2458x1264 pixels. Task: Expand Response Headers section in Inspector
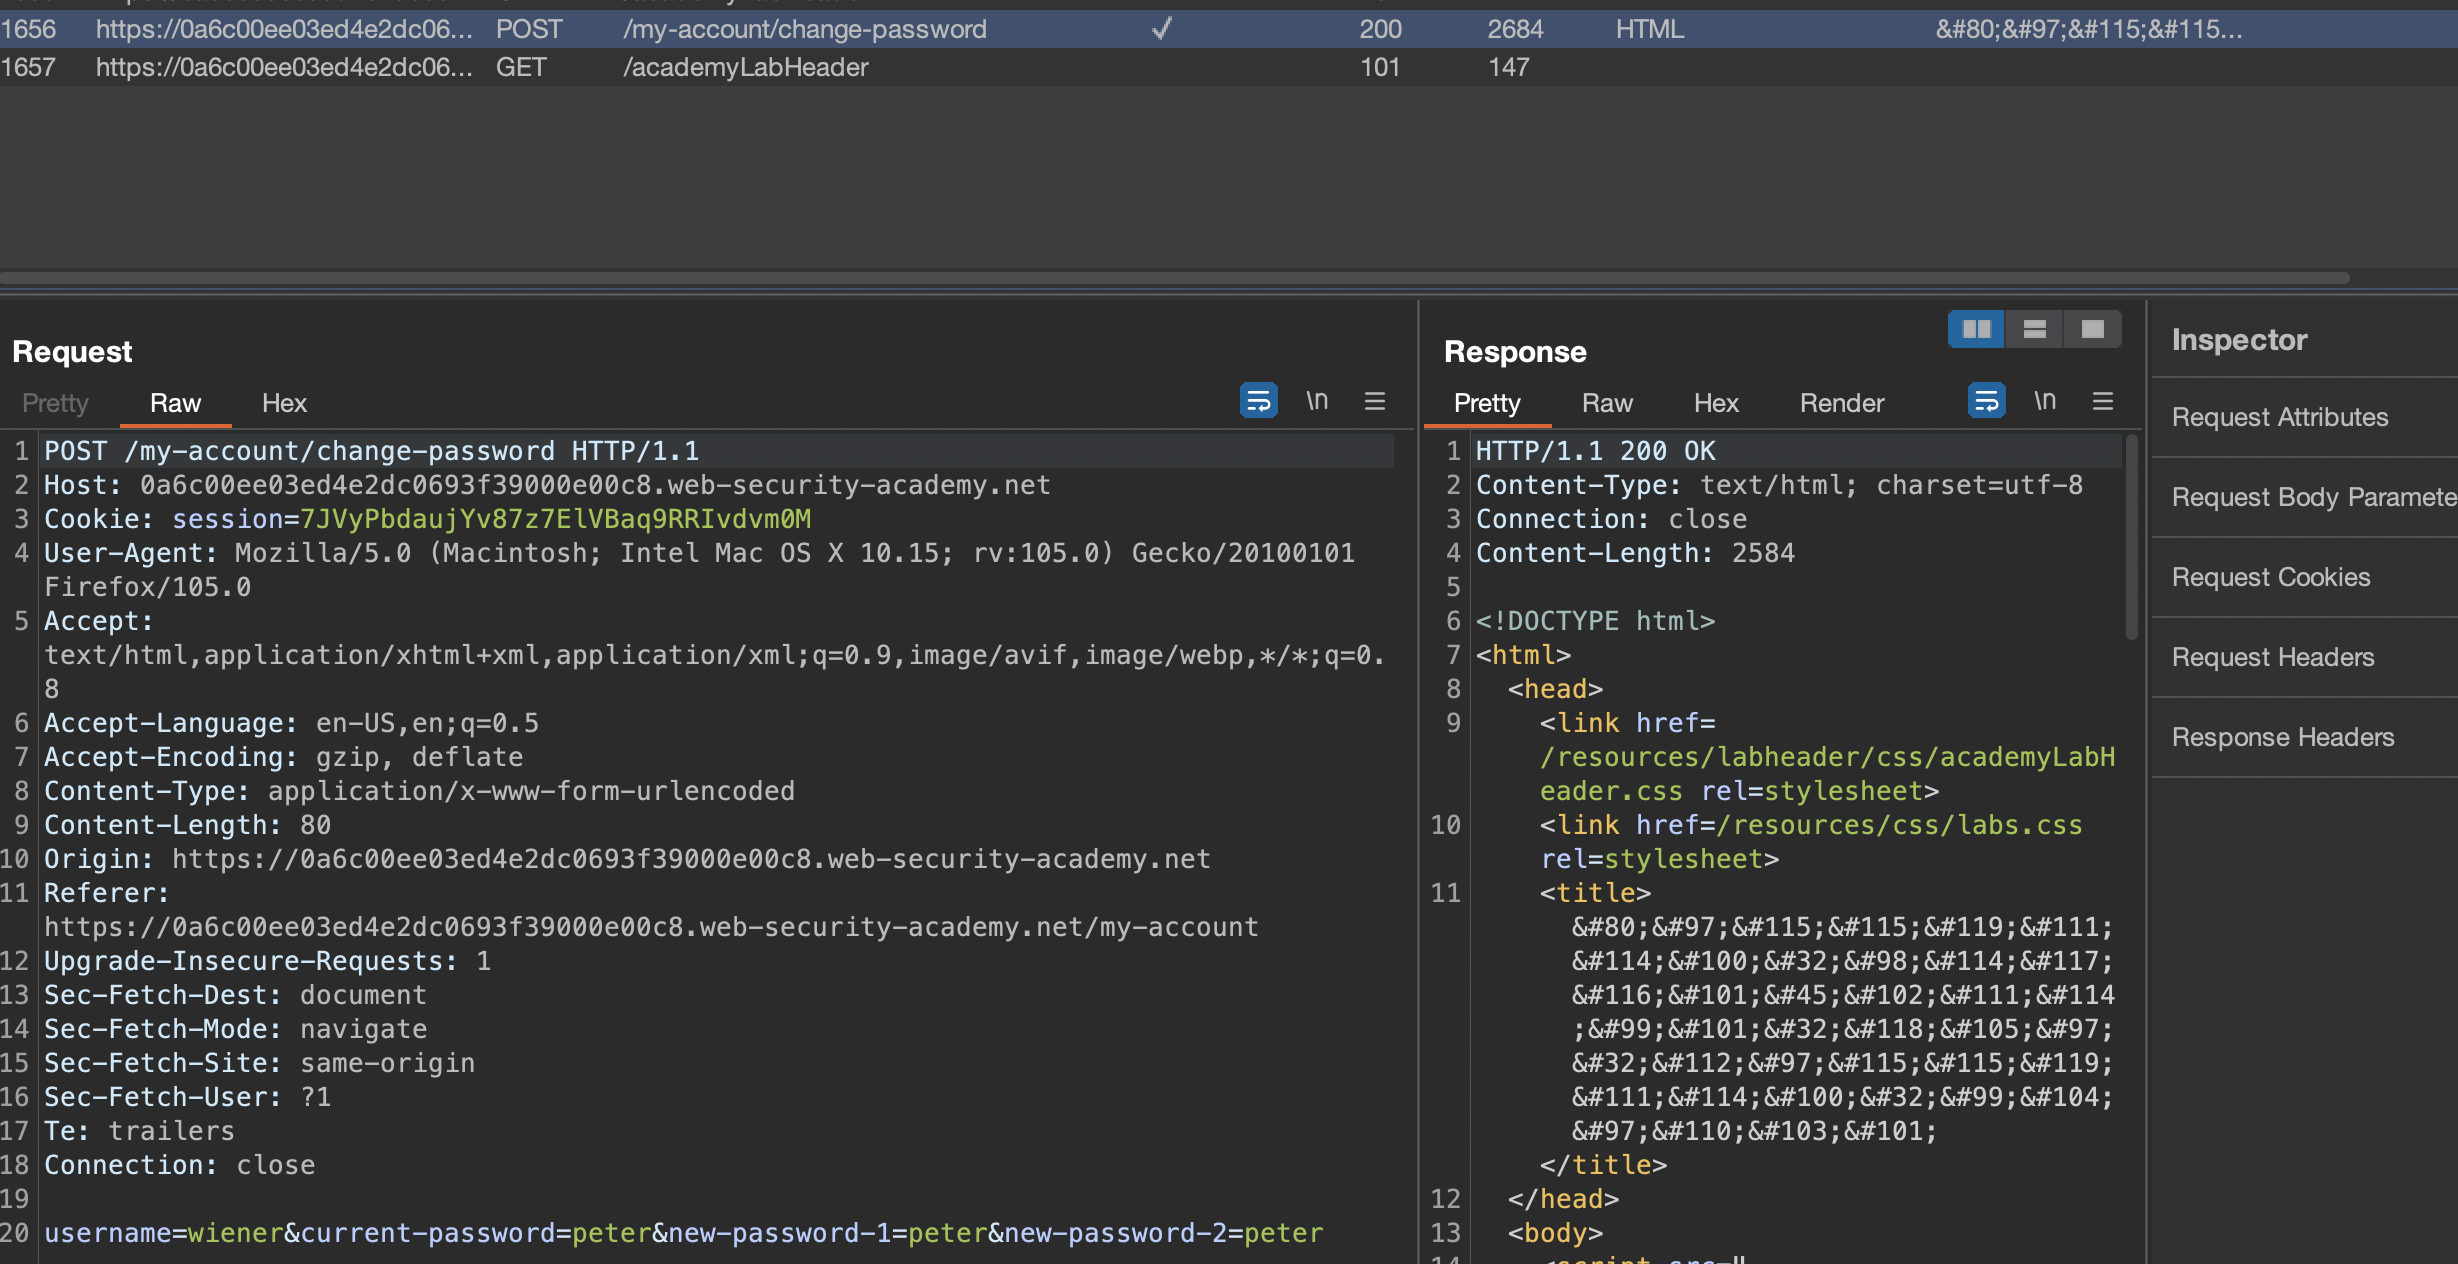2283,737
